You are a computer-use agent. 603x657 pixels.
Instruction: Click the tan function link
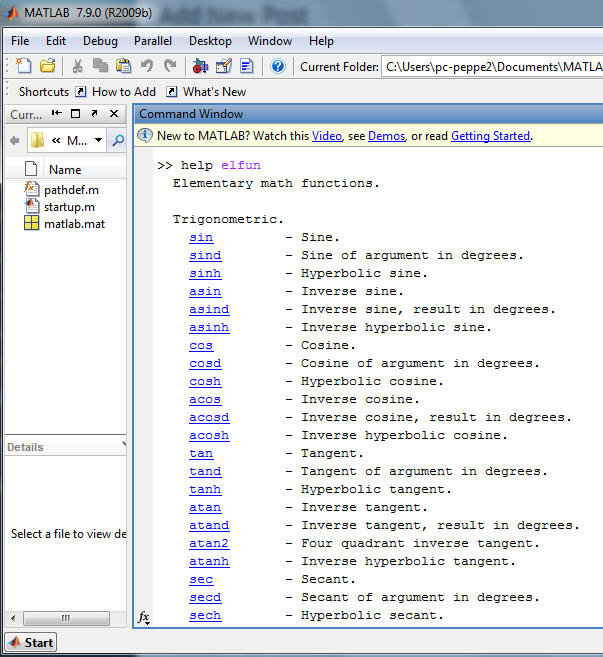201,454
